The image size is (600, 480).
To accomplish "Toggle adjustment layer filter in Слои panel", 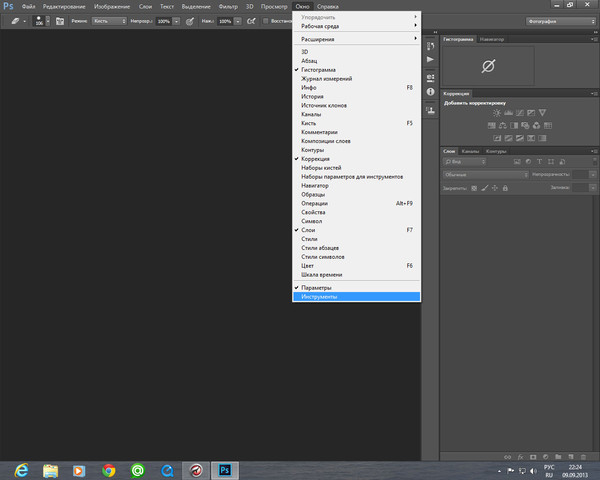I will click(x=528, y=162).
